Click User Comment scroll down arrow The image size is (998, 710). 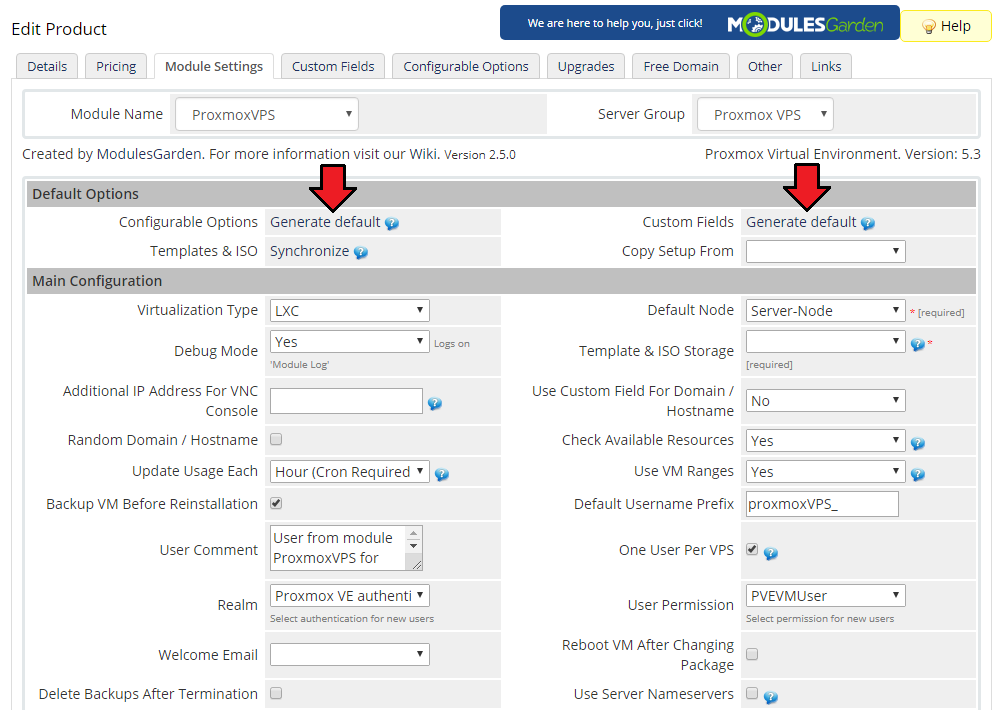coord(414,546)
